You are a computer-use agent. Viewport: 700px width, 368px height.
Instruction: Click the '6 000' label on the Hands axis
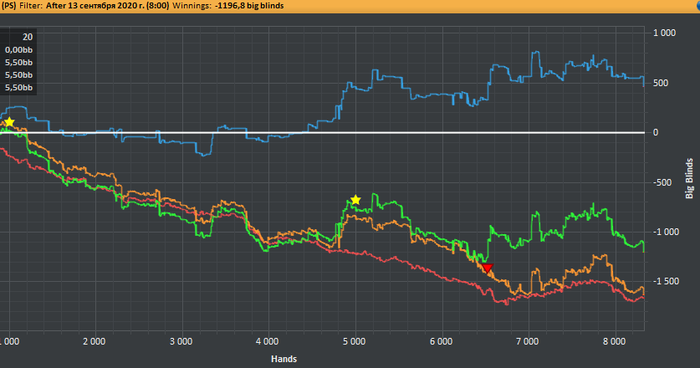pyautogui.click(x=441, y=342)
